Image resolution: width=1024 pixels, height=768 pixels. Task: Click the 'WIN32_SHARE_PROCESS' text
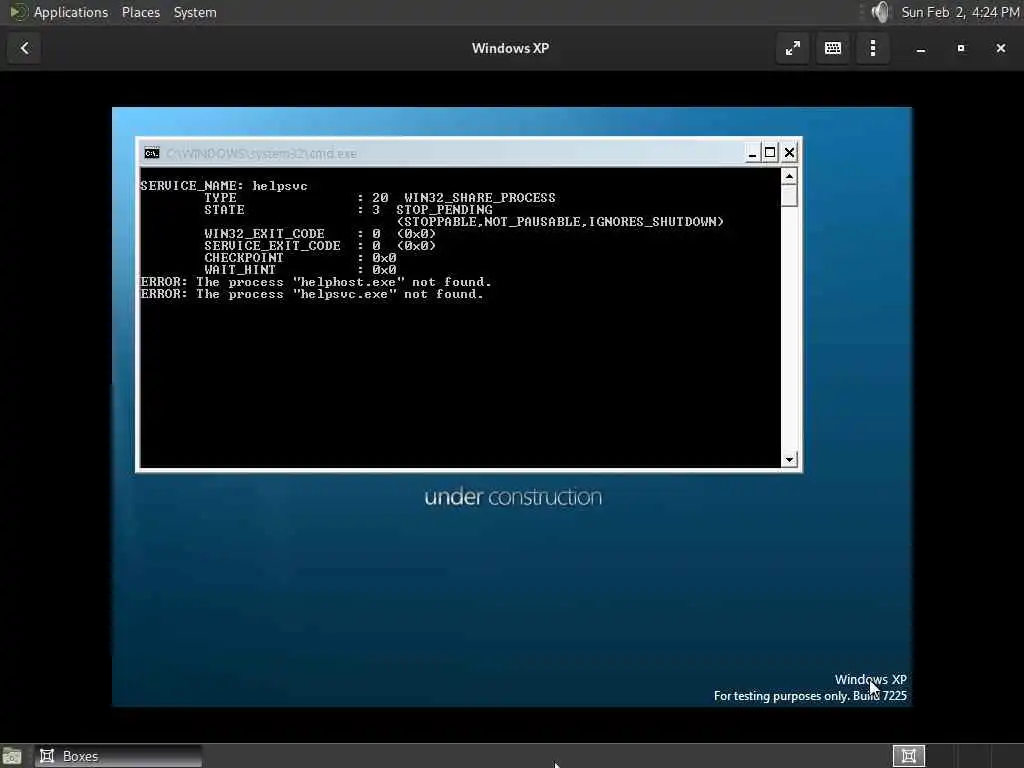(479, 198)
